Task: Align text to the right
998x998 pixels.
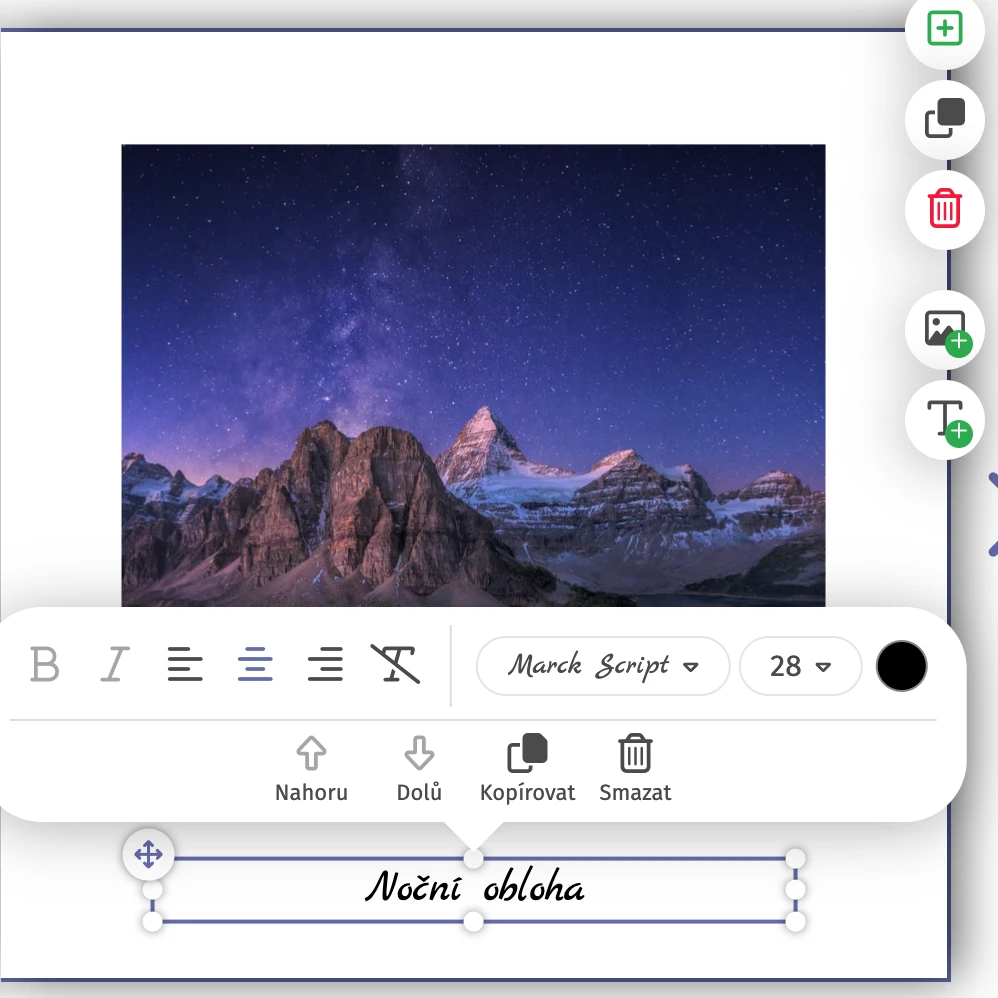Action: [325, 664]
